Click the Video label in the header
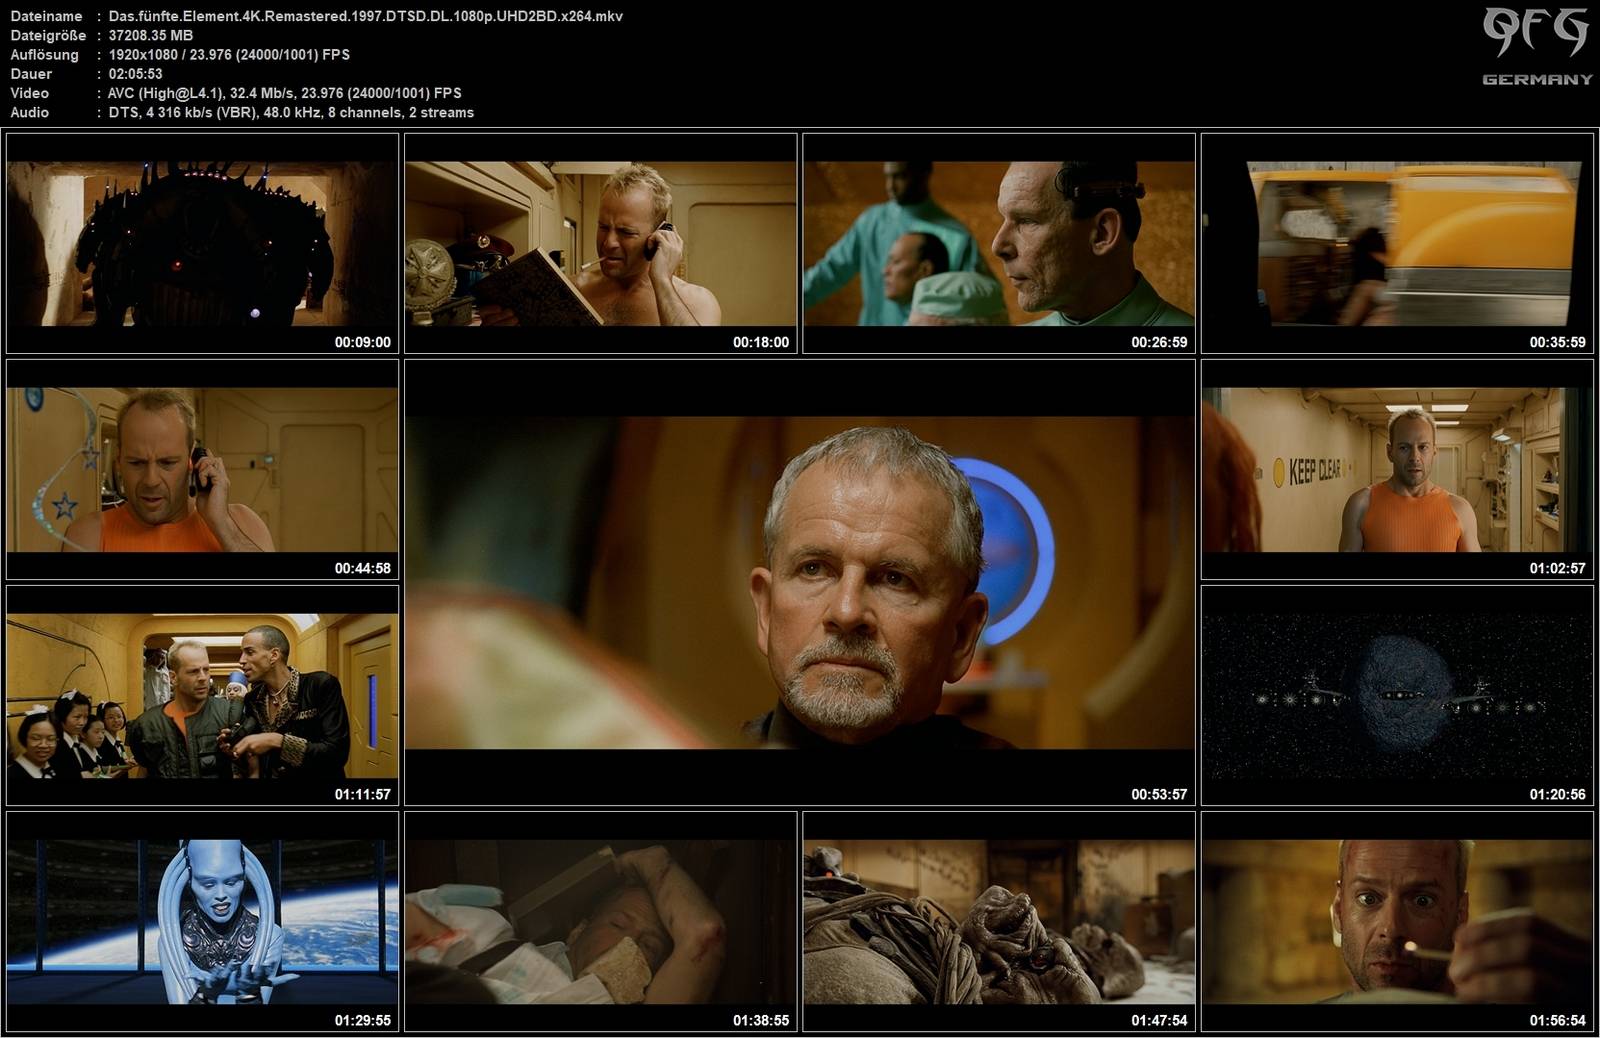 [x=30, y=93]
